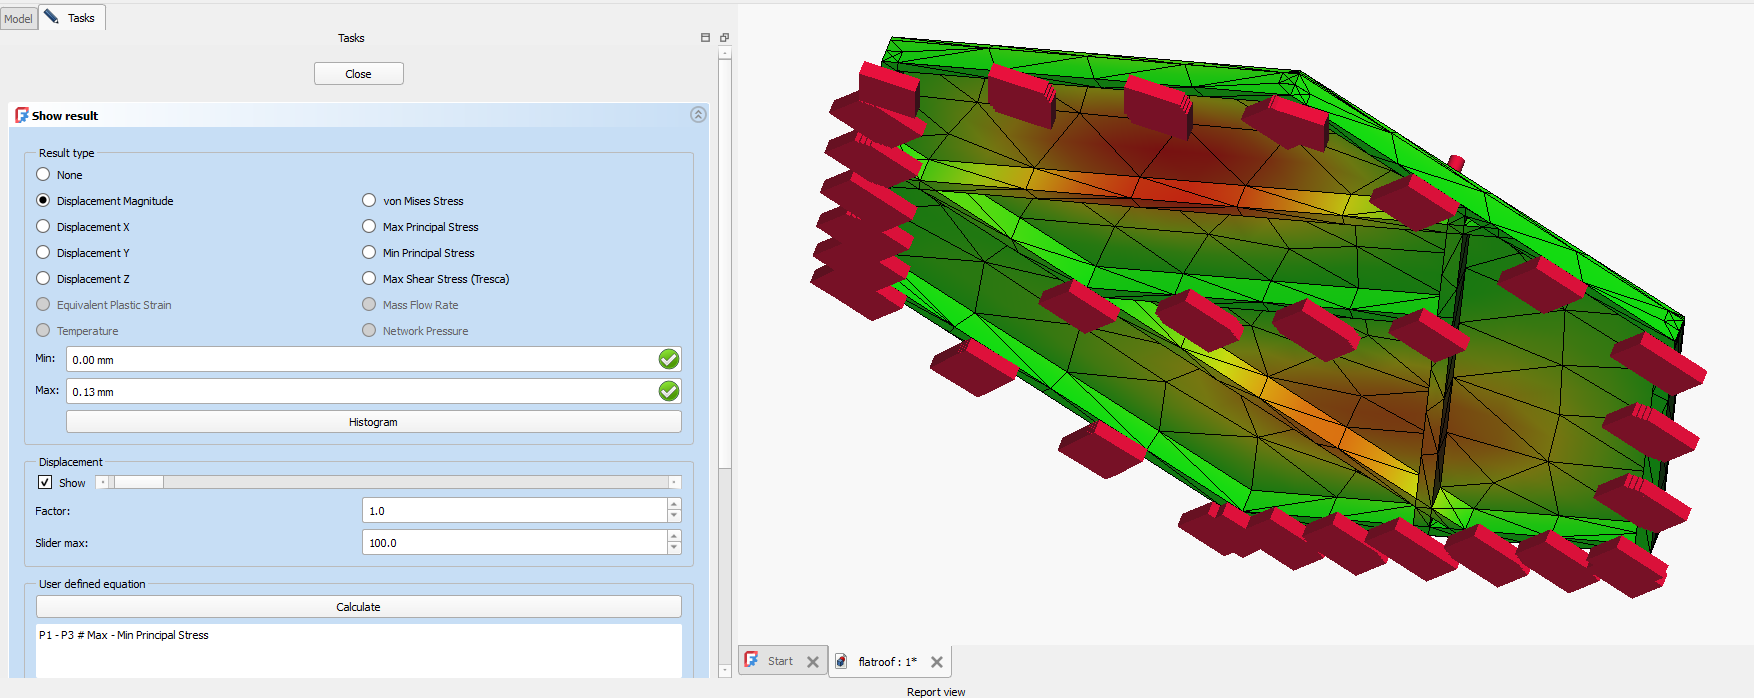The height and width of the screenshot is (698, 1754).
Task: Switch to the Model tab
Action: (18, 18)
